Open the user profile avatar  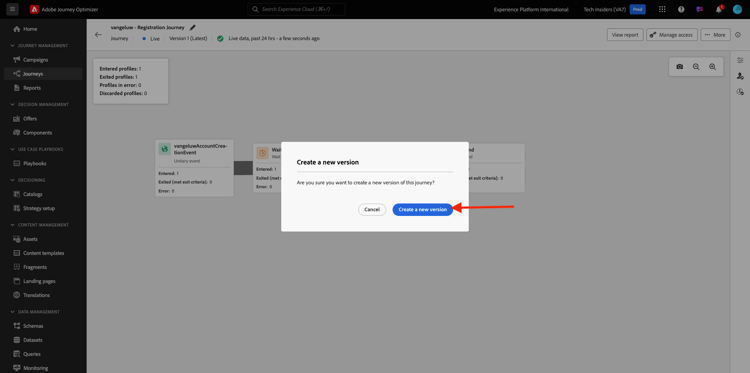click(x=737, y=9)
